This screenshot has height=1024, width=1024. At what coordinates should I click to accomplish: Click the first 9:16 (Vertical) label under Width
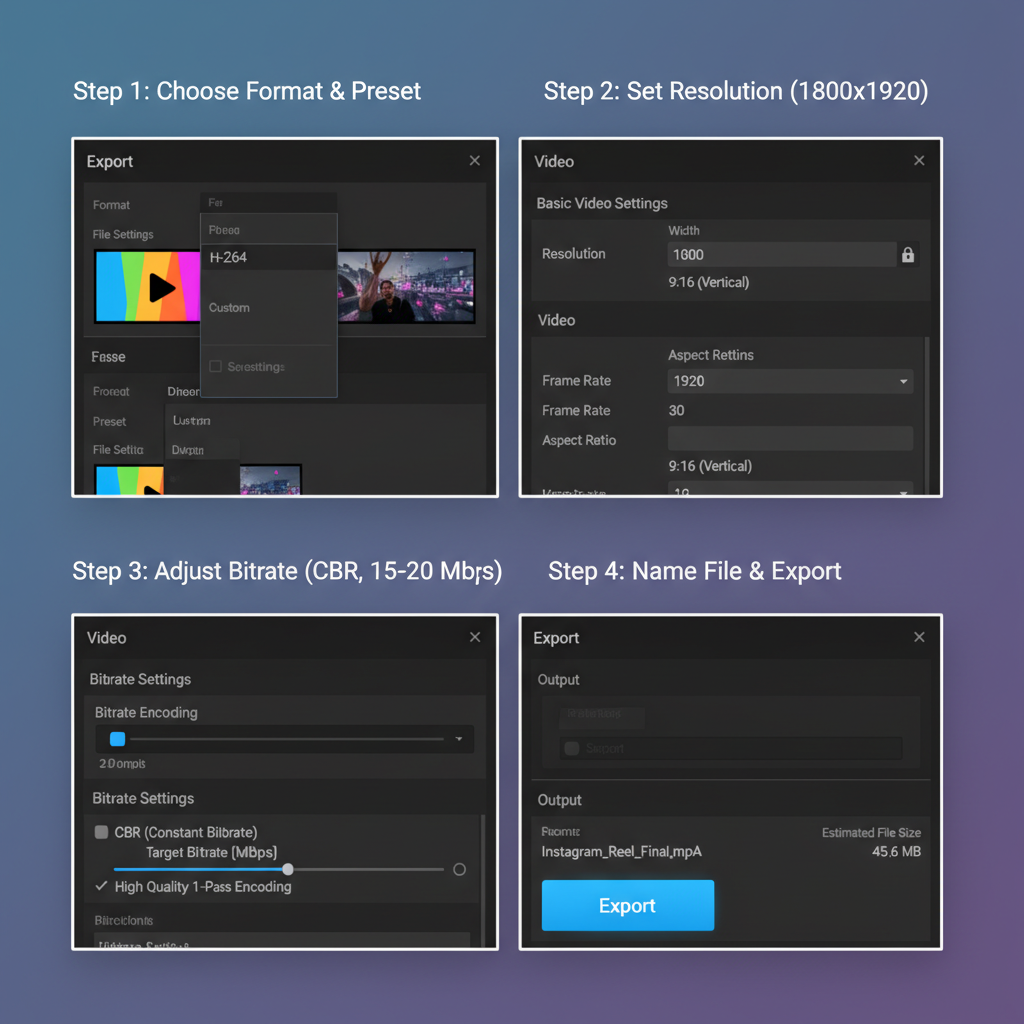pyautogui.click(x=709, y=282)
